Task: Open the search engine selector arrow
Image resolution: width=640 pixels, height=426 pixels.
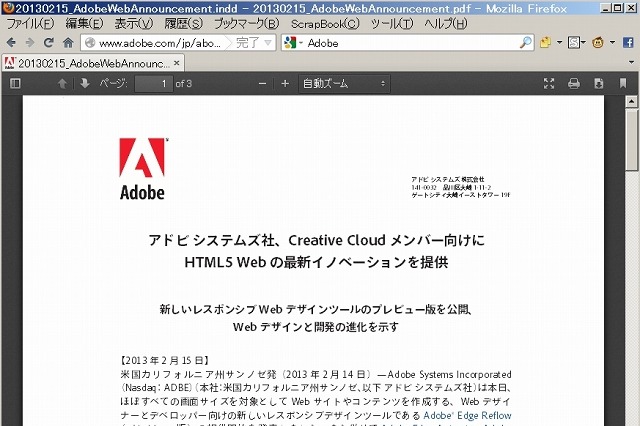Action: 301,42
